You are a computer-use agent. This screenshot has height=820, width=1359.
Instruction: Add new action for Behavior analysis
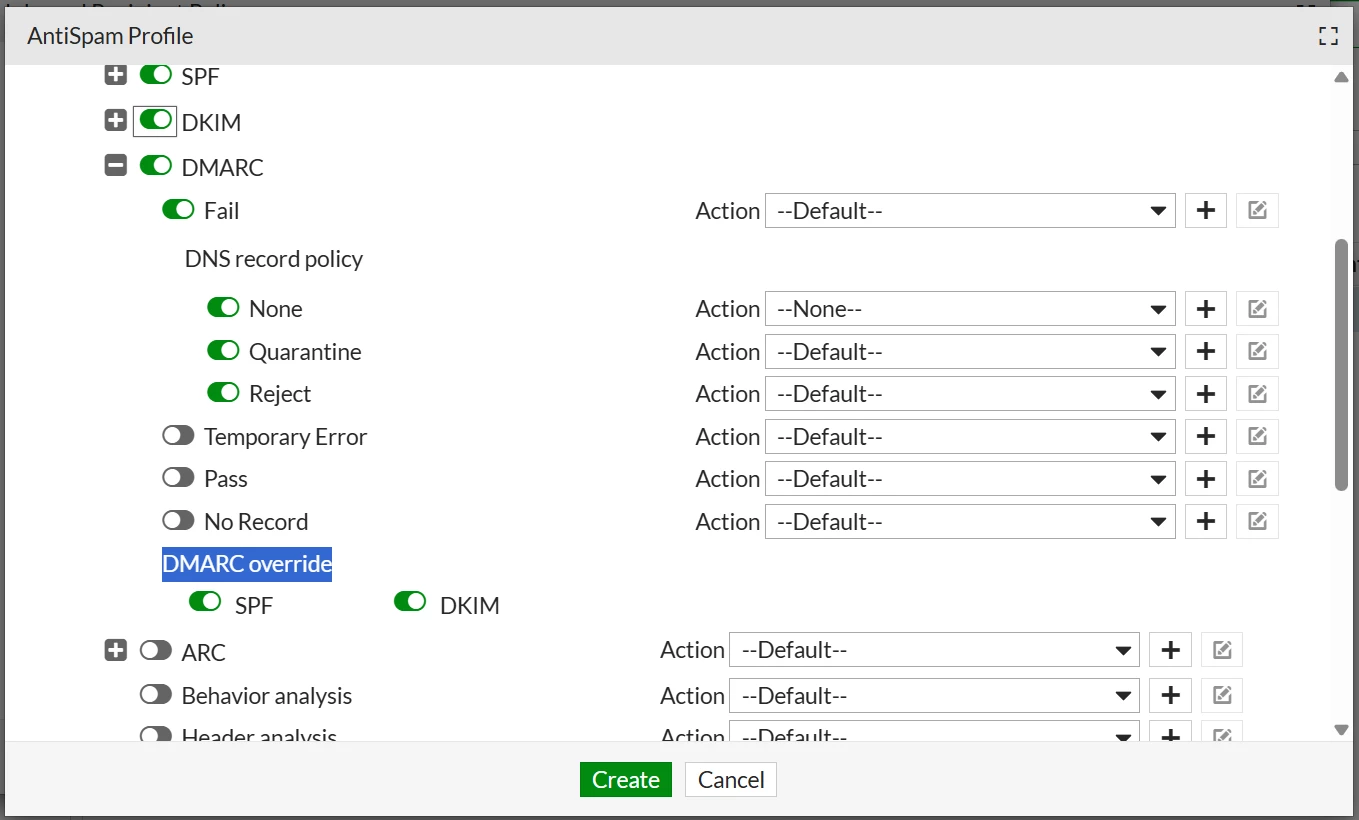pos(1170,696)
